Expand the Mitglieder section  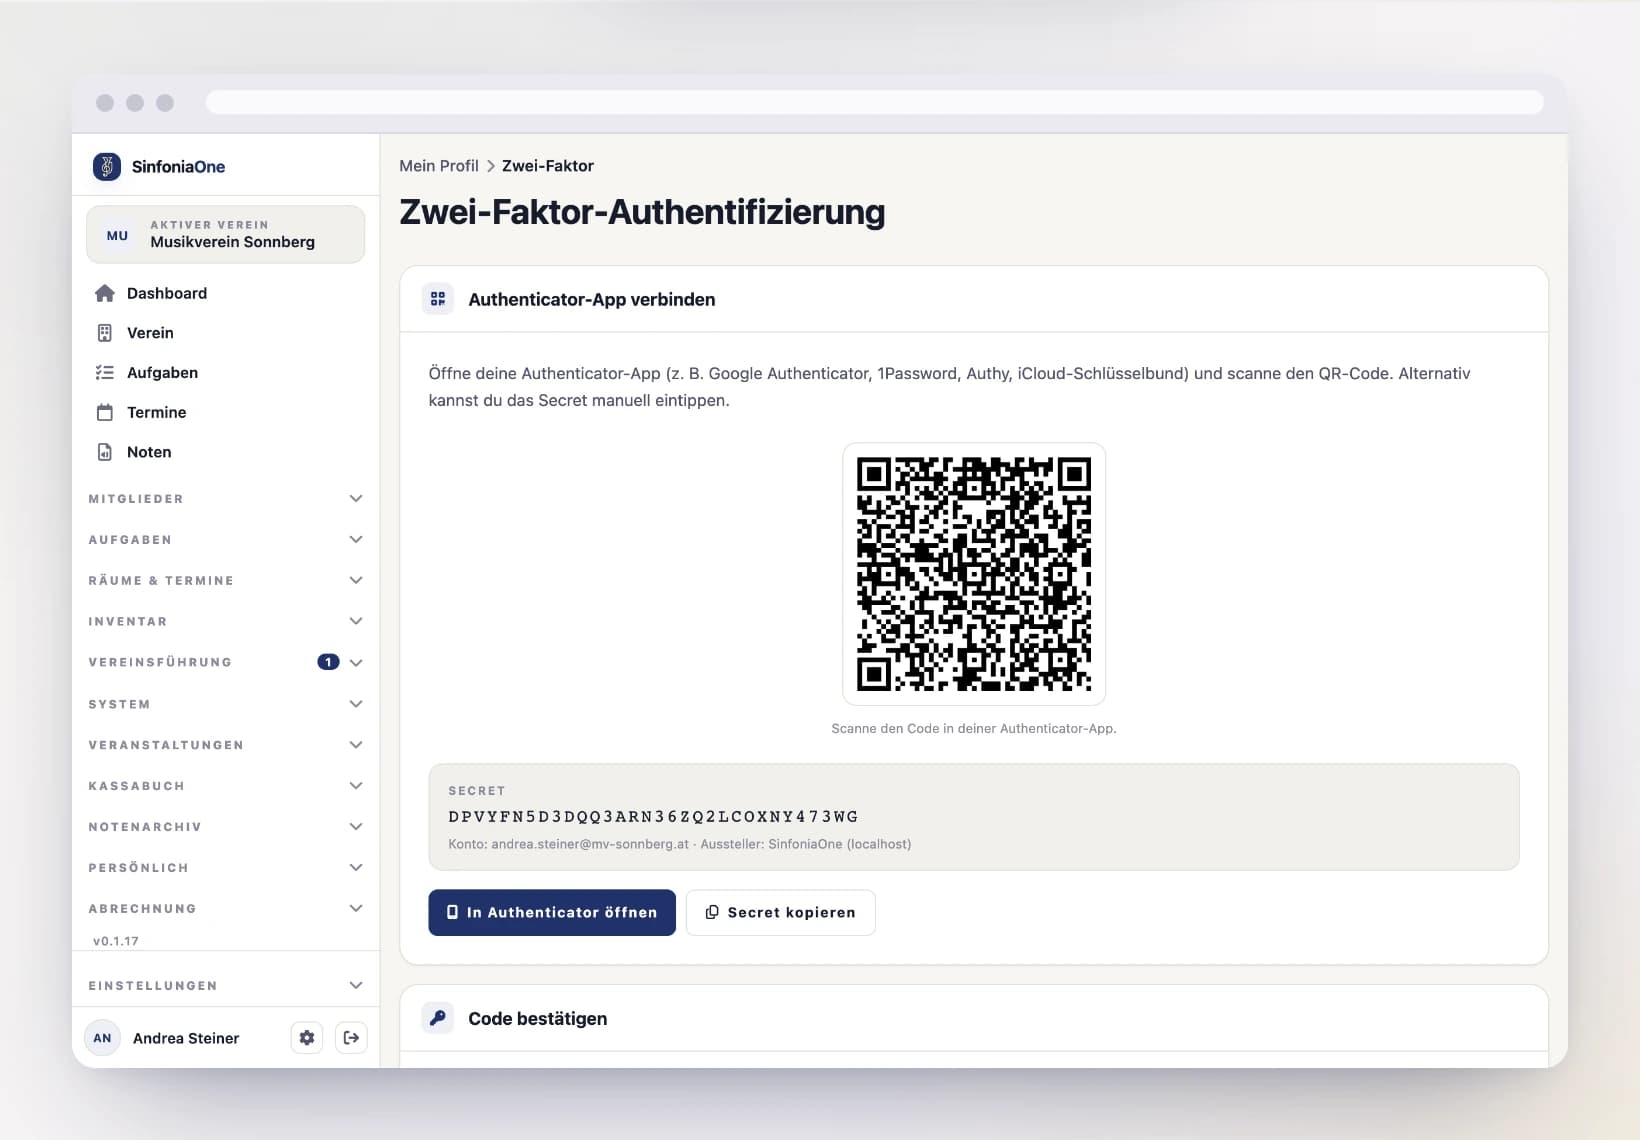click(x=226, y=499)
